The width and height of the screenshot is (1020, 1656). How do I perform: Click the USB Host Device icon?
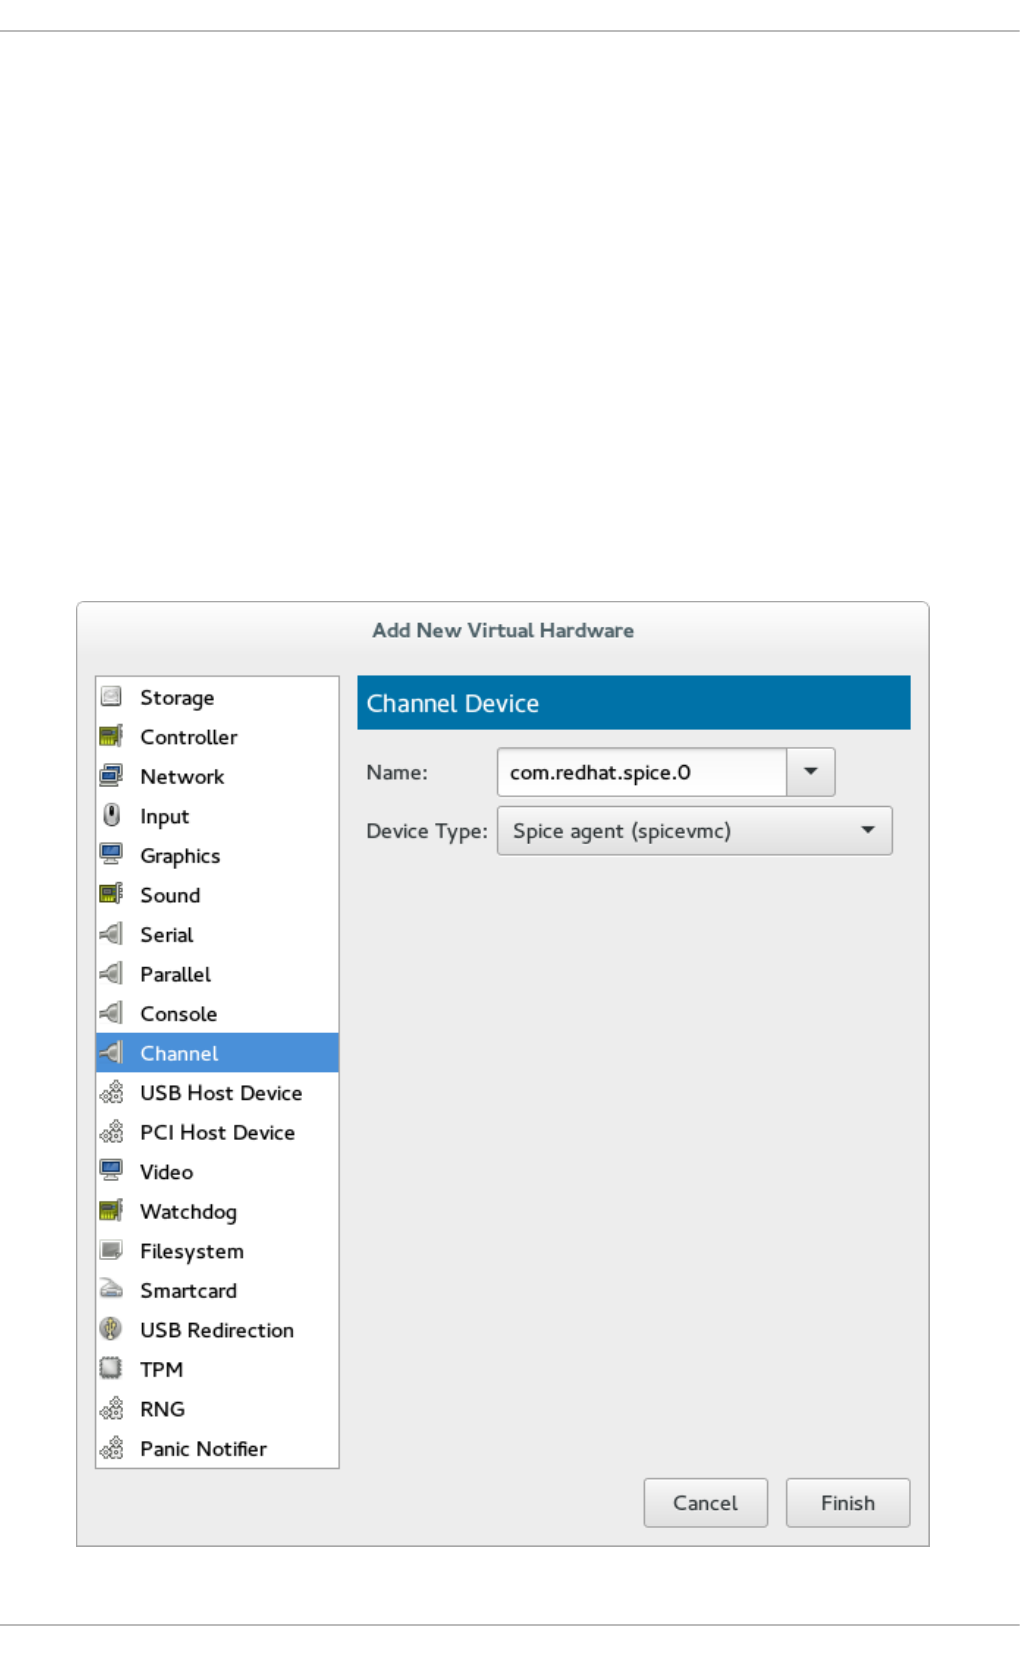(111, 1092)
